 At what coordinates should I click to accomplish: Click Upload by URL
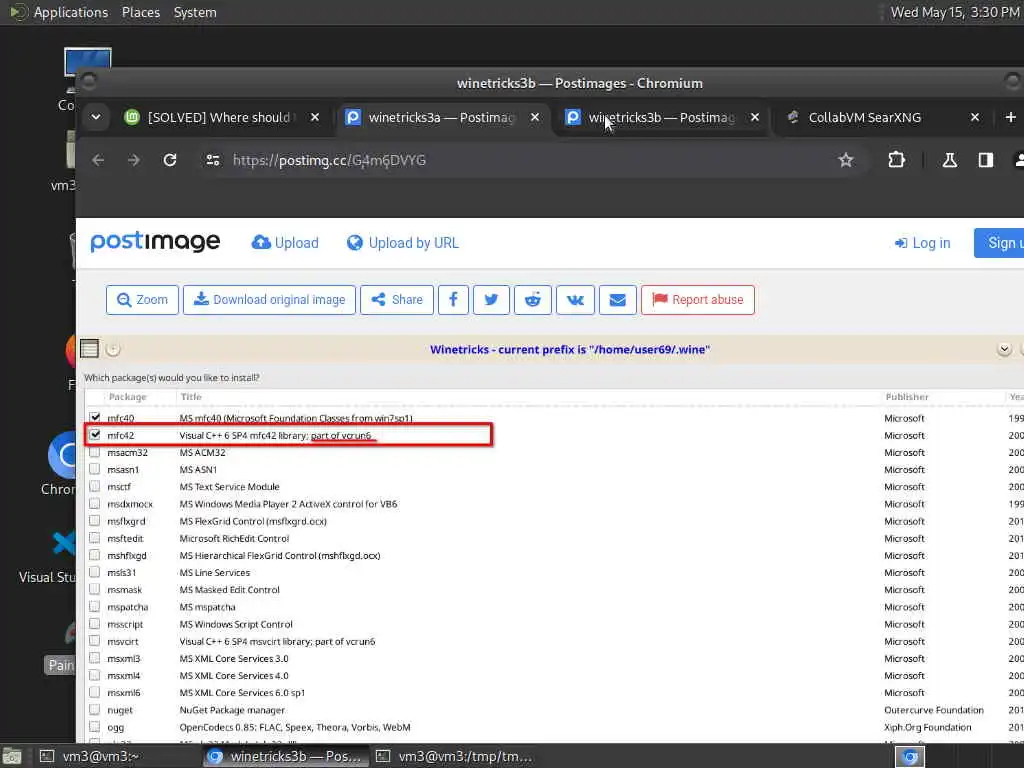coord(403,243)
